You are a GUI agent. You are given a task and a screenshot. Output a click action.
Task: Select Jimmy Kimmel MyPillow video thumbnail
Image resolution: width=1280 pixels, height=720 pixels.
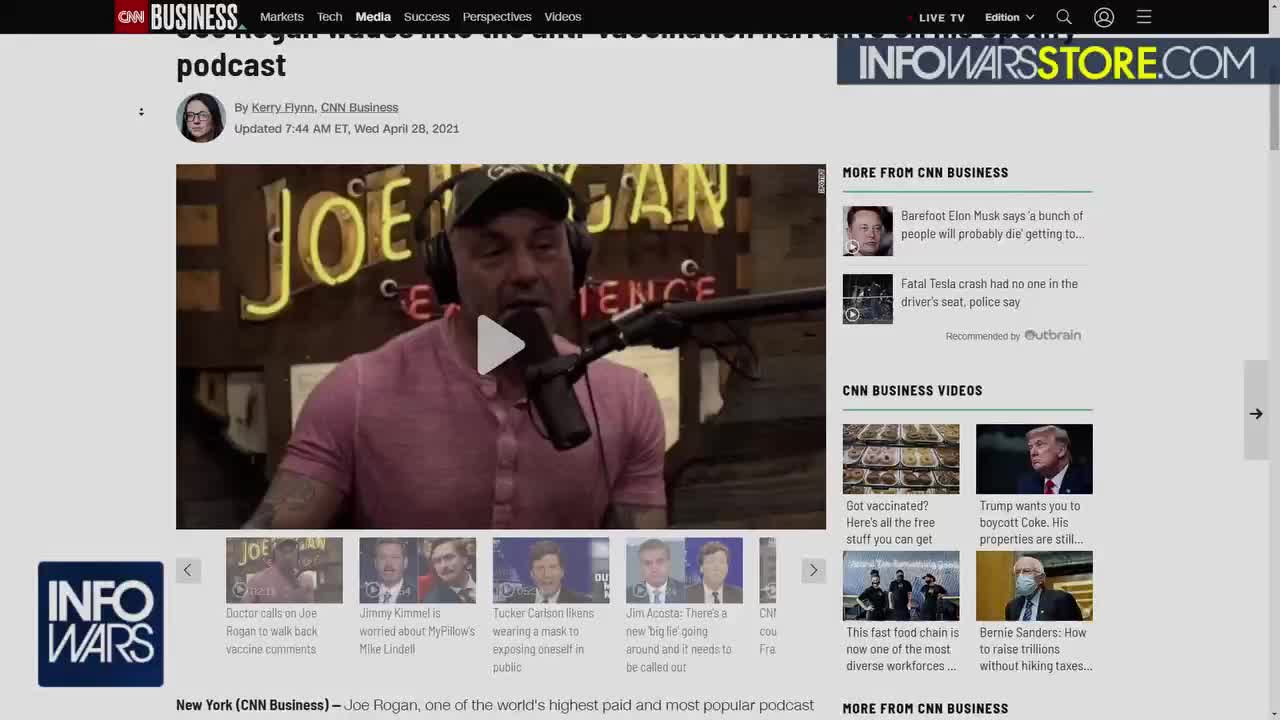click(x=417, y=570)
